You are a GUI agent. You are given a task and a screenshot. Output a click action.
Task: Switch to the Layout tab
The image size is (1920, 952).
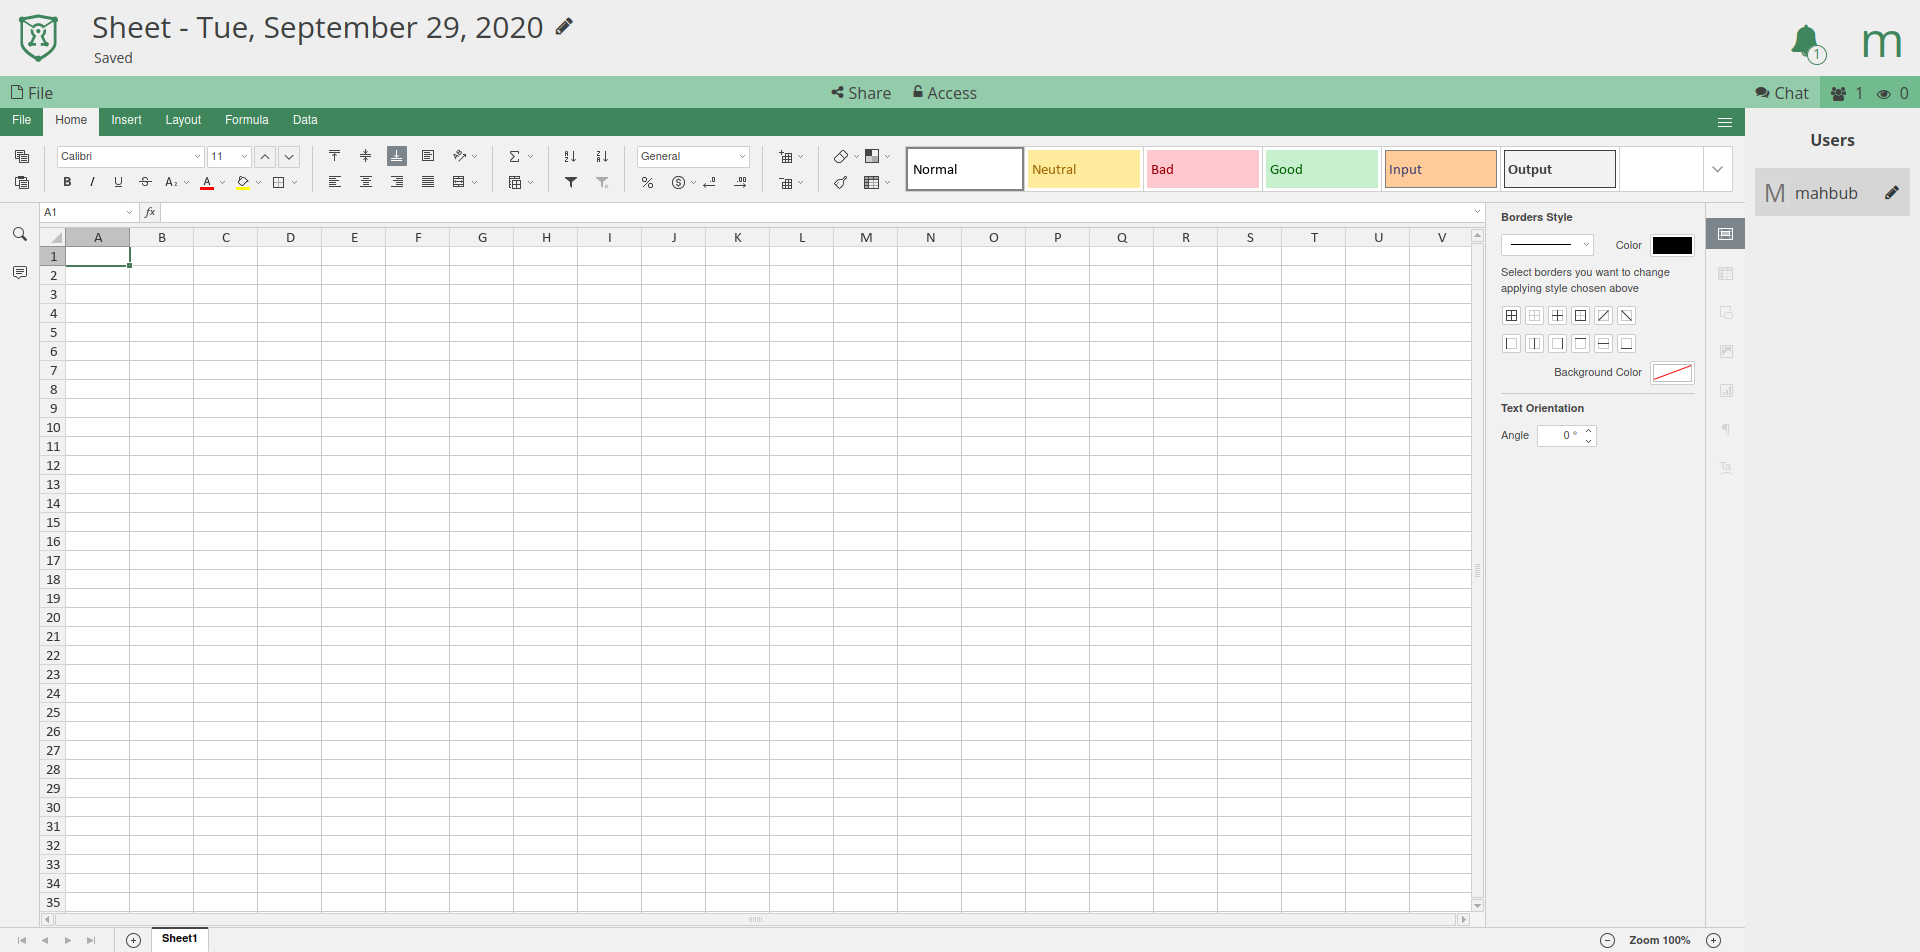[183, 120]
